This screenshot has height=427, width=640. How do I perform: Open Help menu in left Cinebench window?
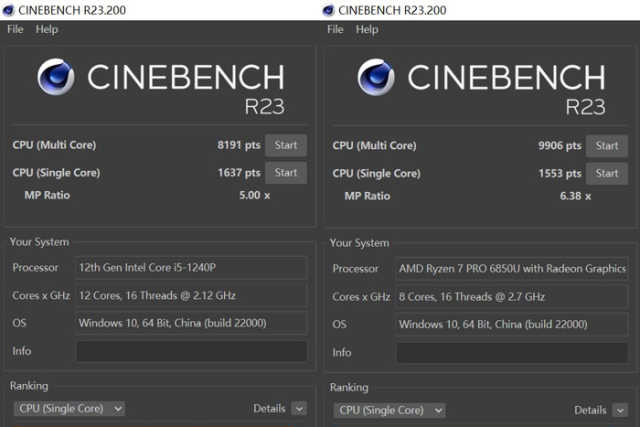tap(47, 29)
